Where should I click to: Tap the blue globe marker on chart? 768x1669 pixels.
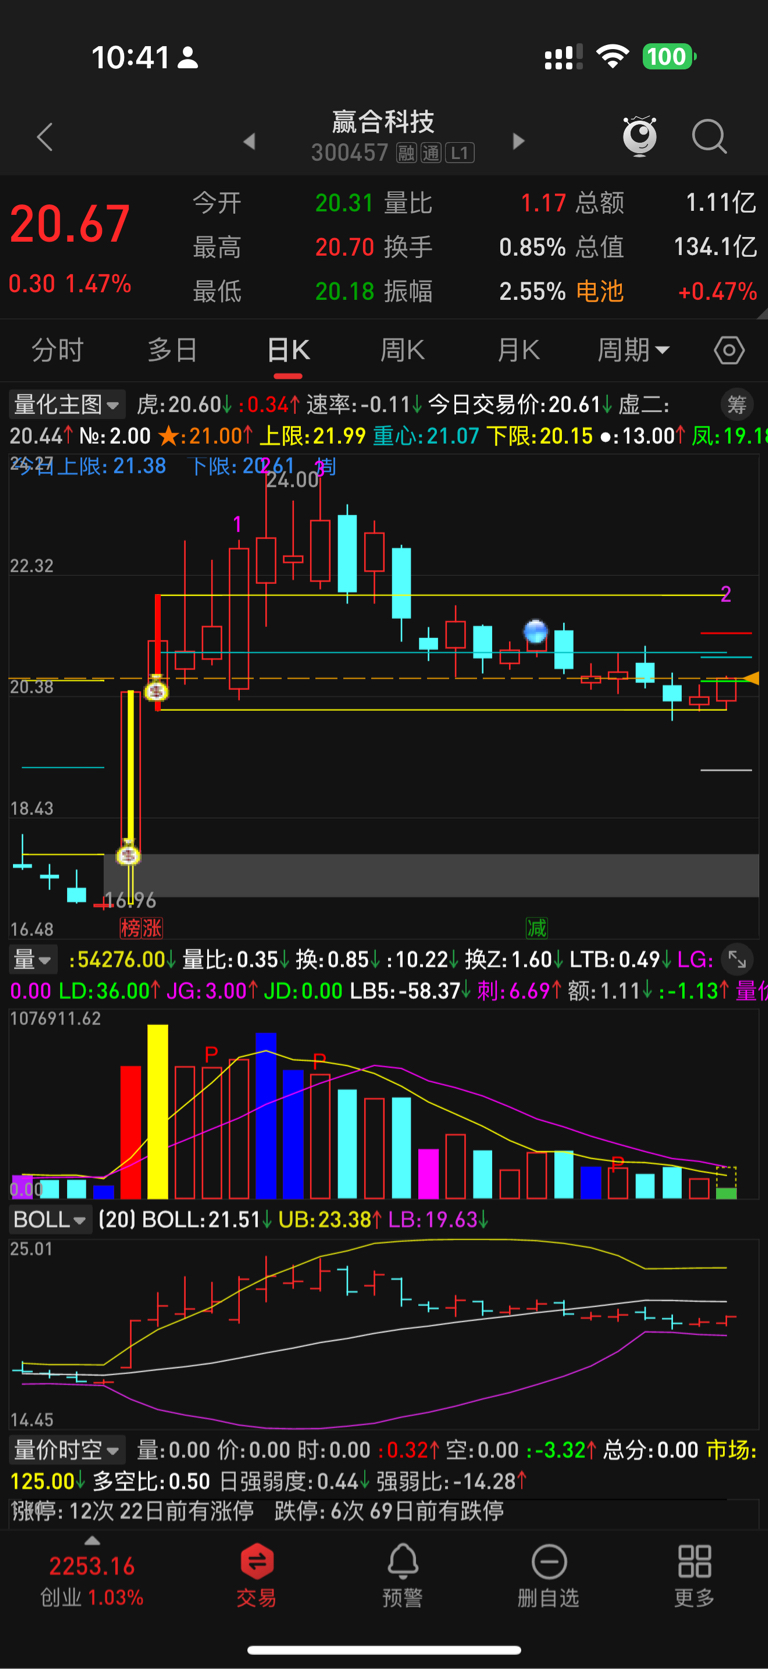point(536,631)
